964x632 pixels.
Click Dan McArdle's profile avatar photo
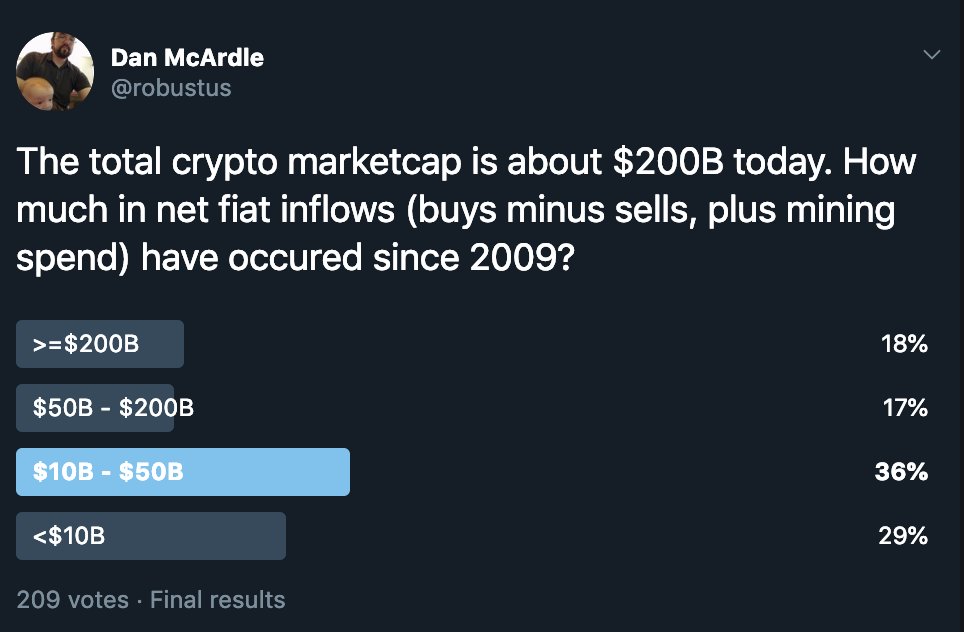click(x=55, y=71)
